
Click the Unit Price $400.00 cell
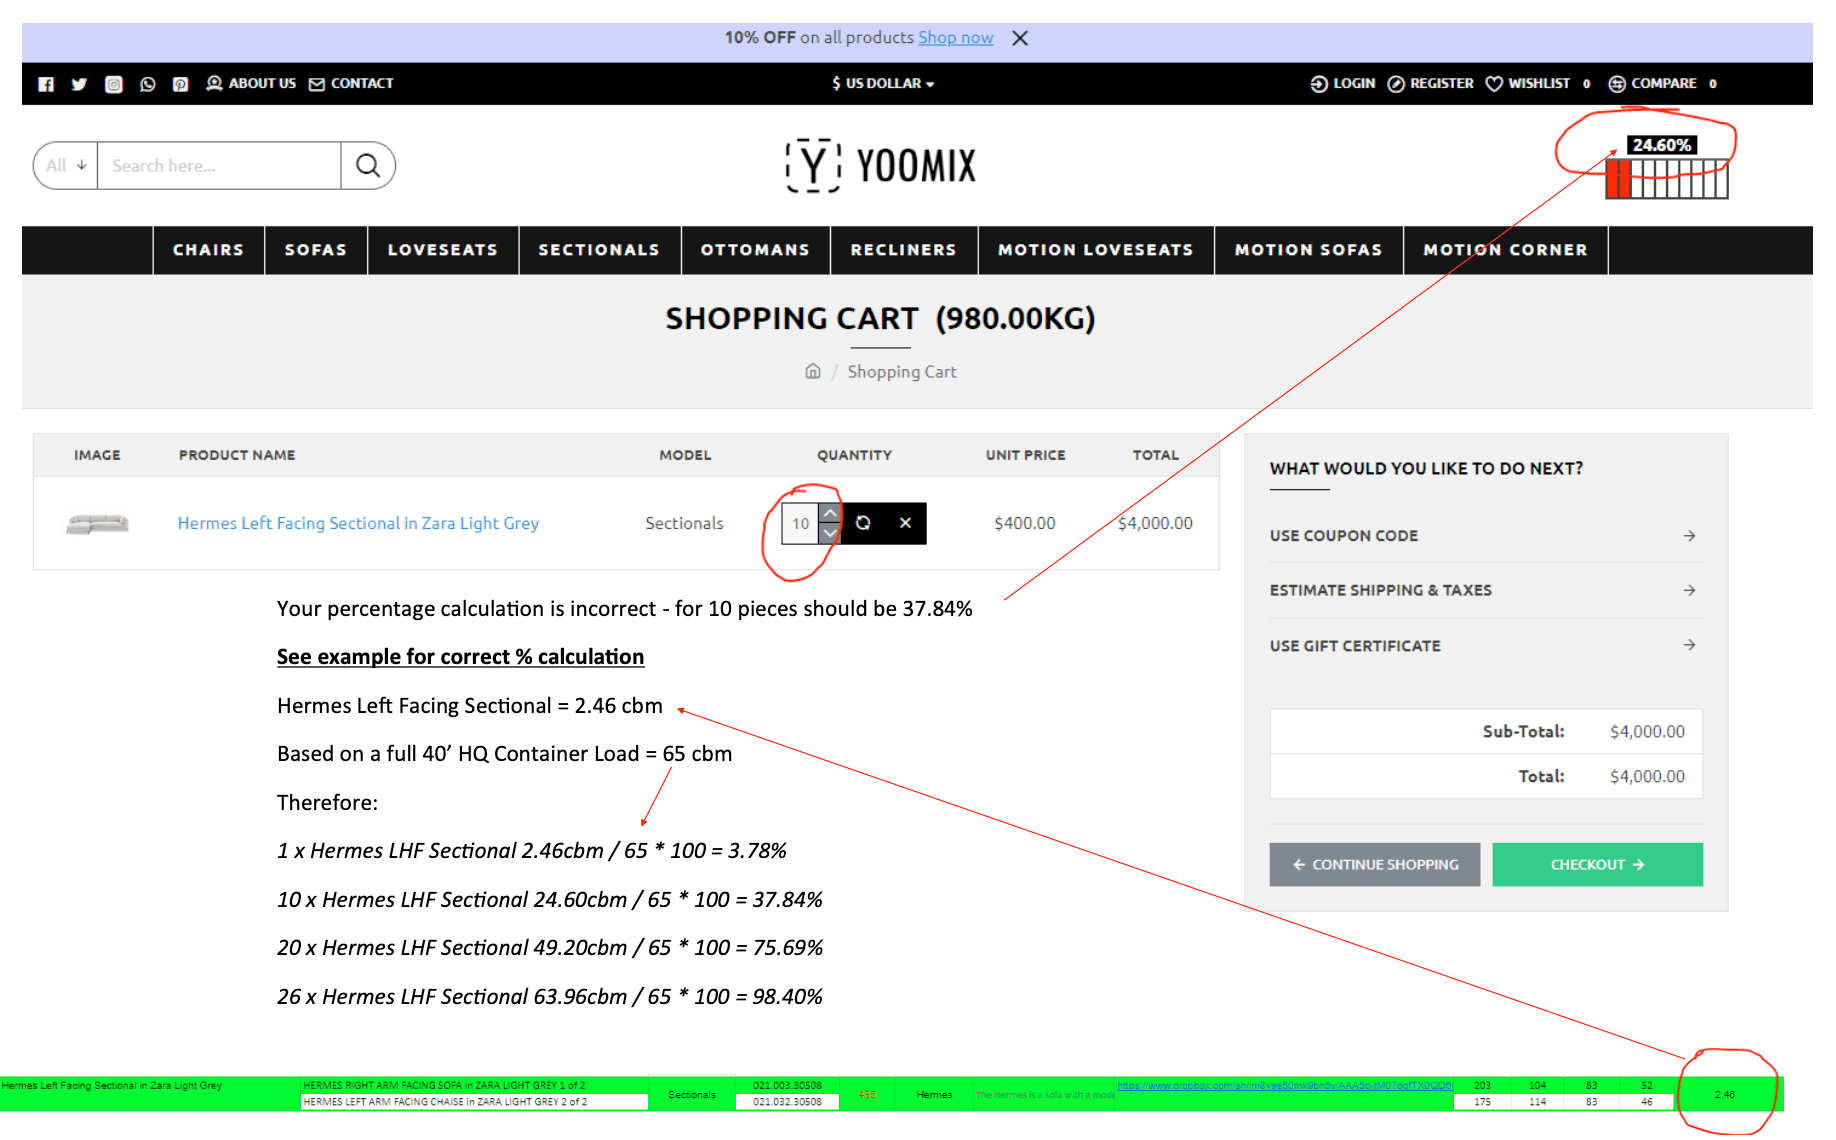[x=1025, y=523]
